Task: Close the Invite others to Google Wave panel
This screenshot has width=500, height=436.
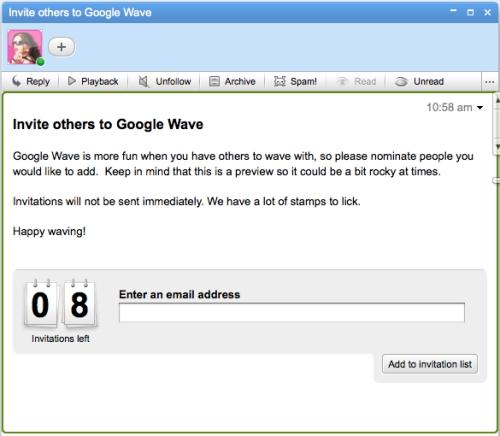Action: (487, 12)
